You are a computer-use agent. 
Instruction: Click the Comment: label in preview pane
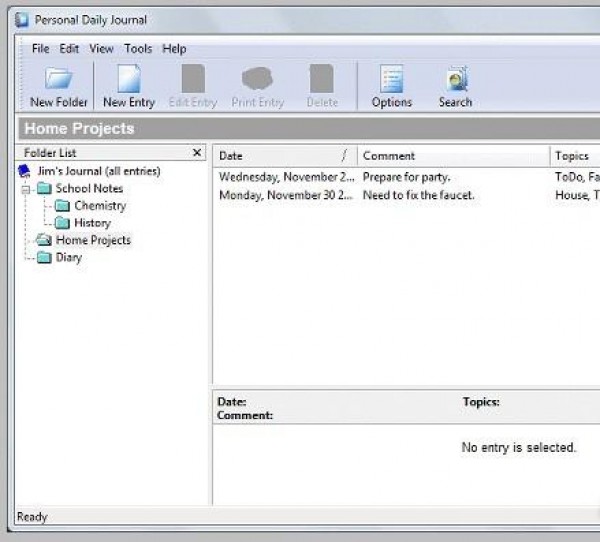(x=245, y=415)
